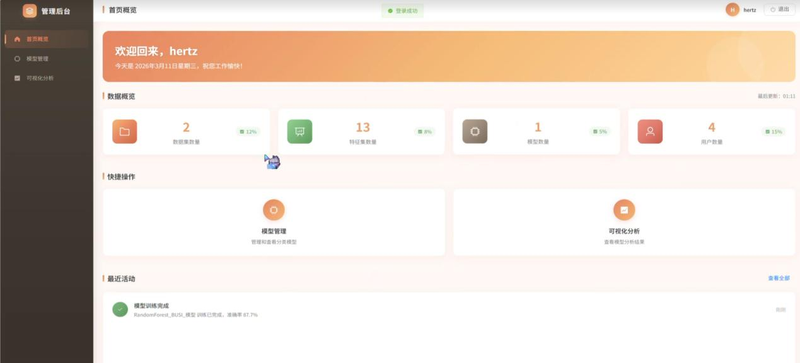Open the 可视化分析 quick action card

[624, 223]
